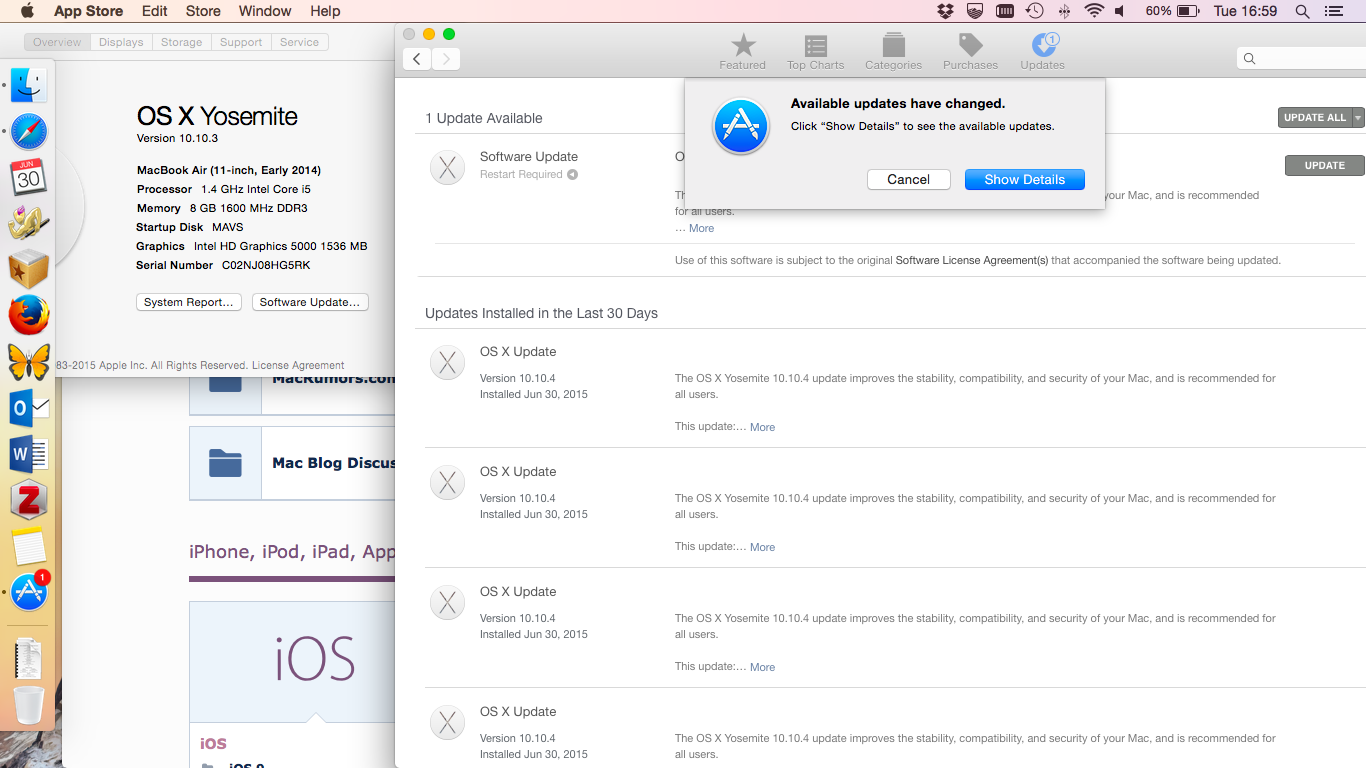The width and height of the screenshot is (1366, 768).
Task: Click the menu bar clock Tue 16:59
Action: click(x=1245, y=11)
